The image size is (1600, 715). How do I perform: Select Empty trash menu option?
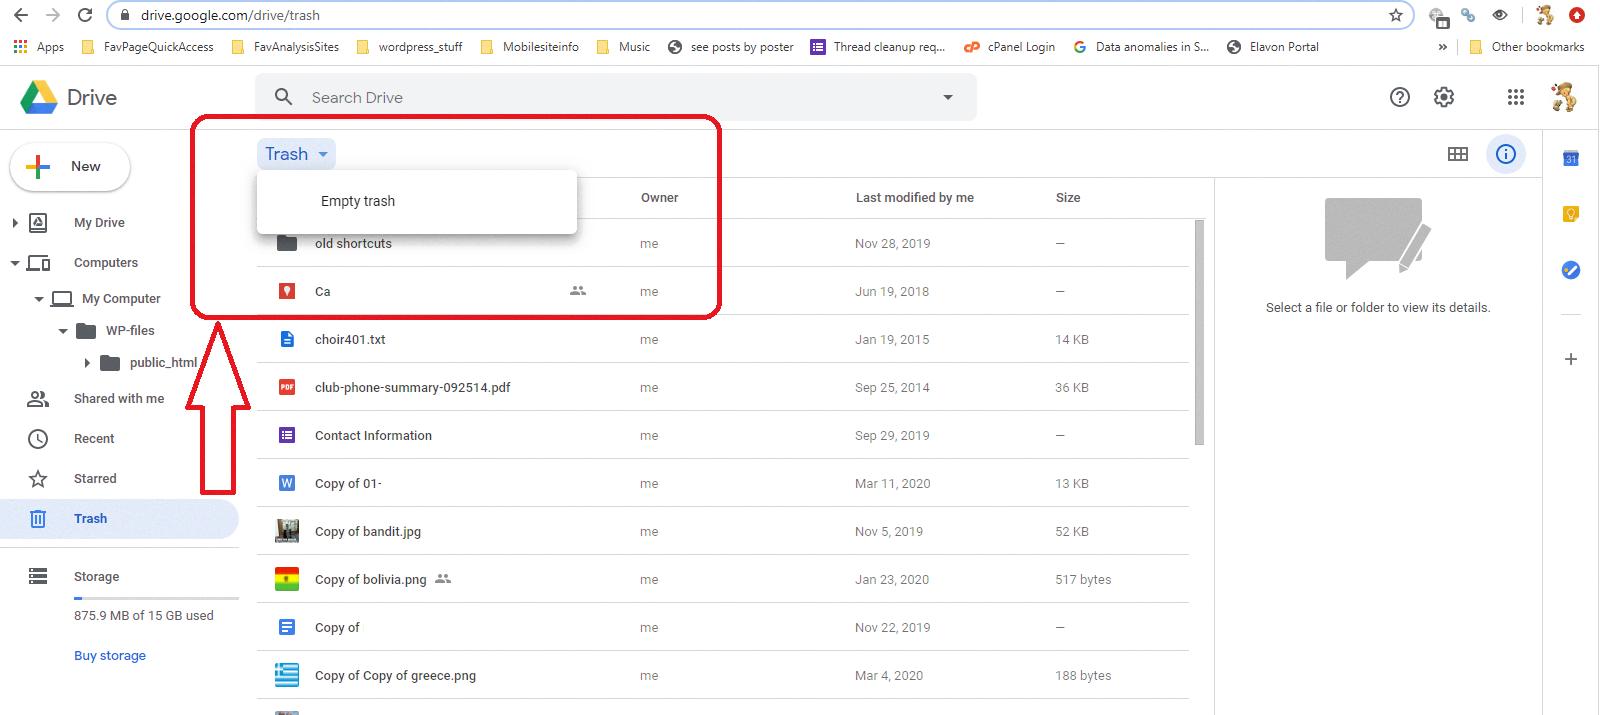click(358, 201)
